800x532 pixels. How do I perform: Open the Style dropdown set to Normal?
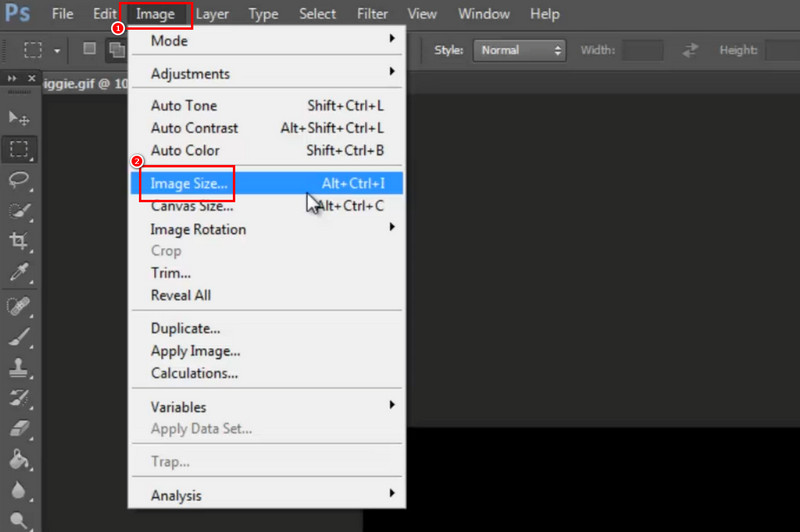click(520, 50)
